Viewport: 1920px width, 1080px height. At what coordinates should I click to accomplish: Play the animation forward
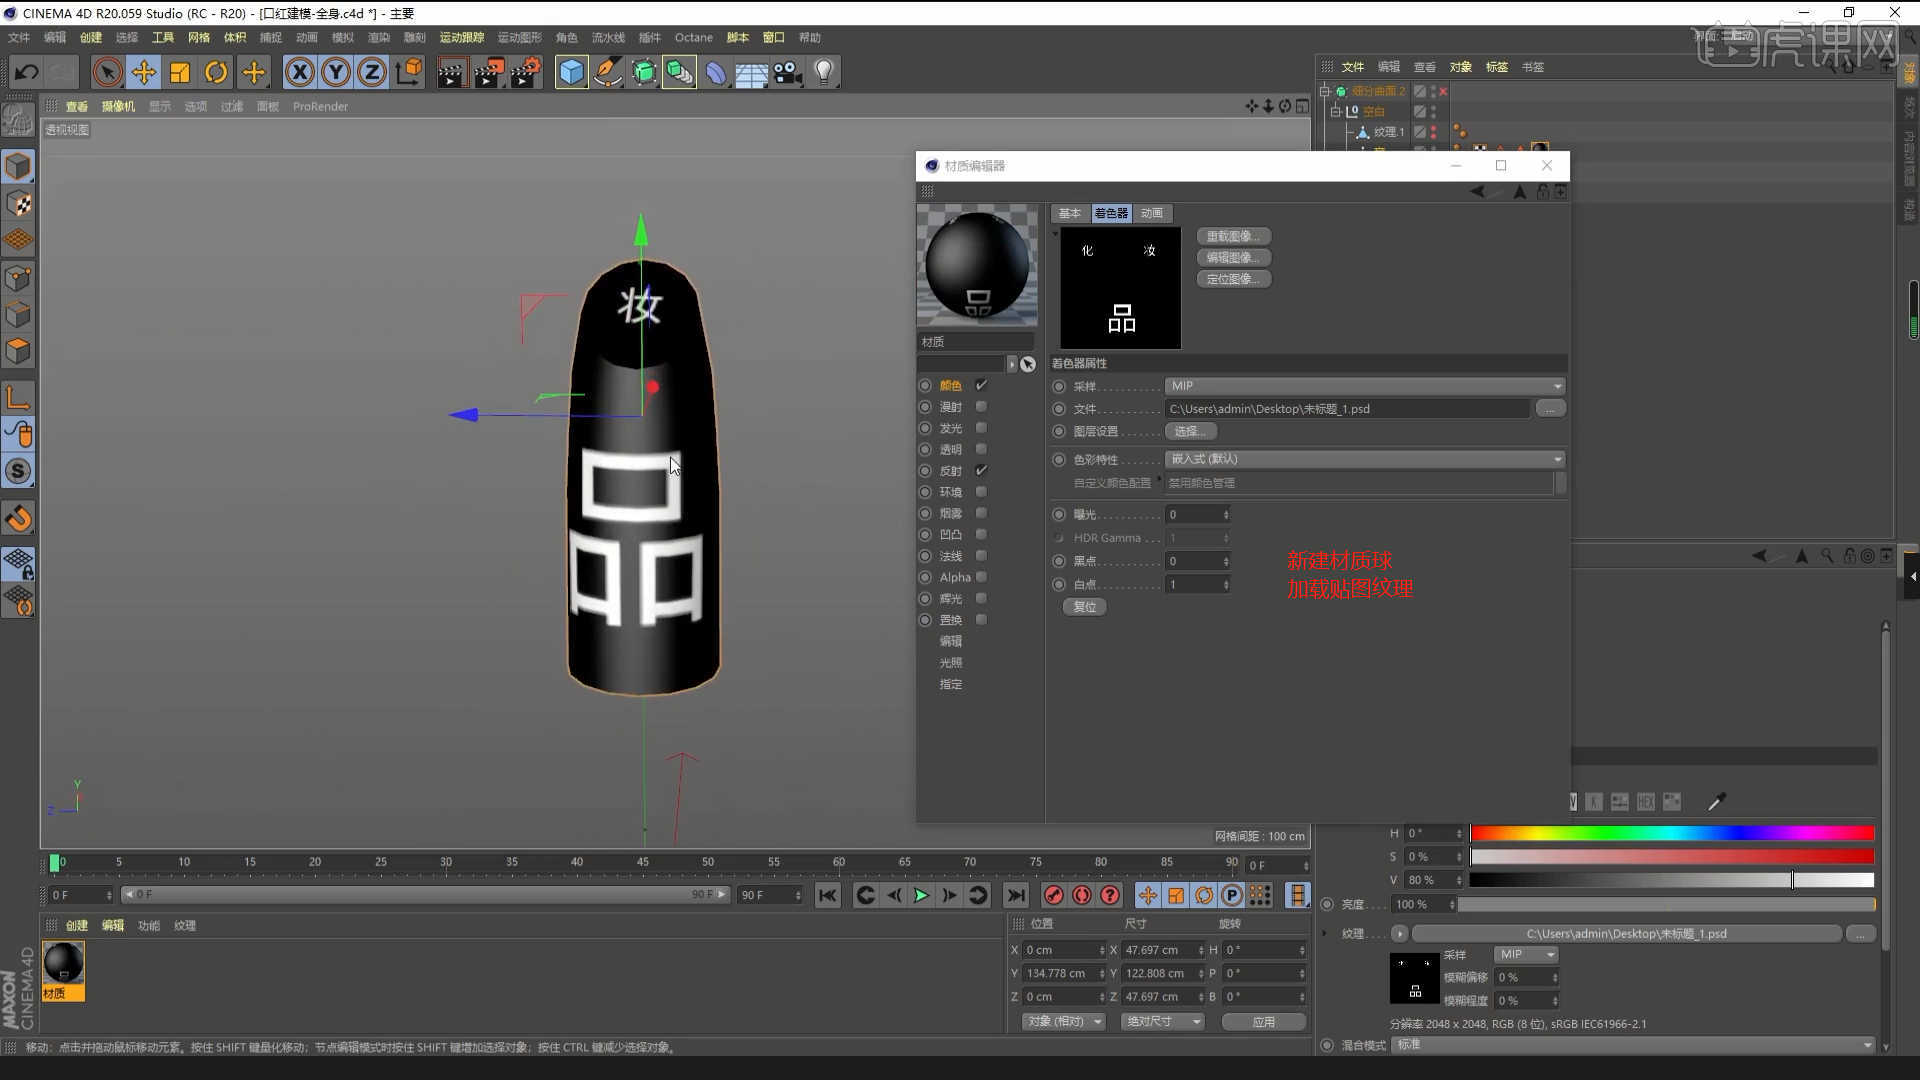coord(921,896)
